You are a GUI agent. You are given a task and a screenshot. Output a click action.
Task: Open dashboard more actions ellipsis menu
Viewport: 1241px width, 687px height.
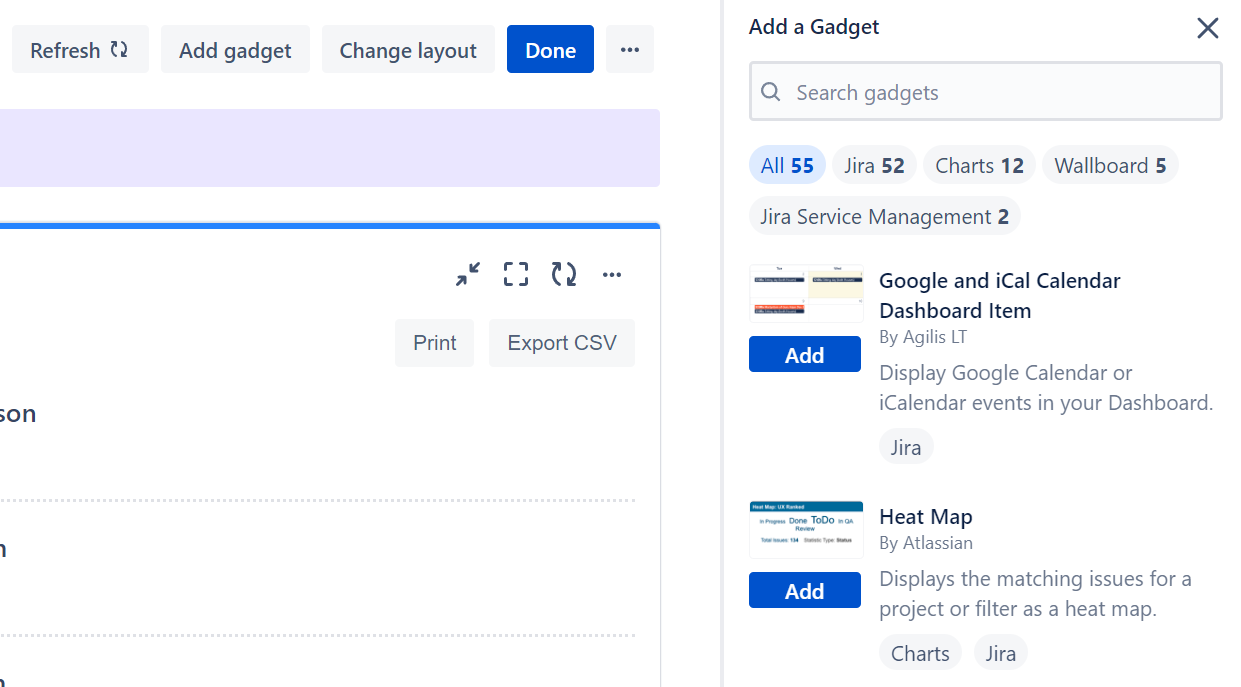(x=629, y=50)
